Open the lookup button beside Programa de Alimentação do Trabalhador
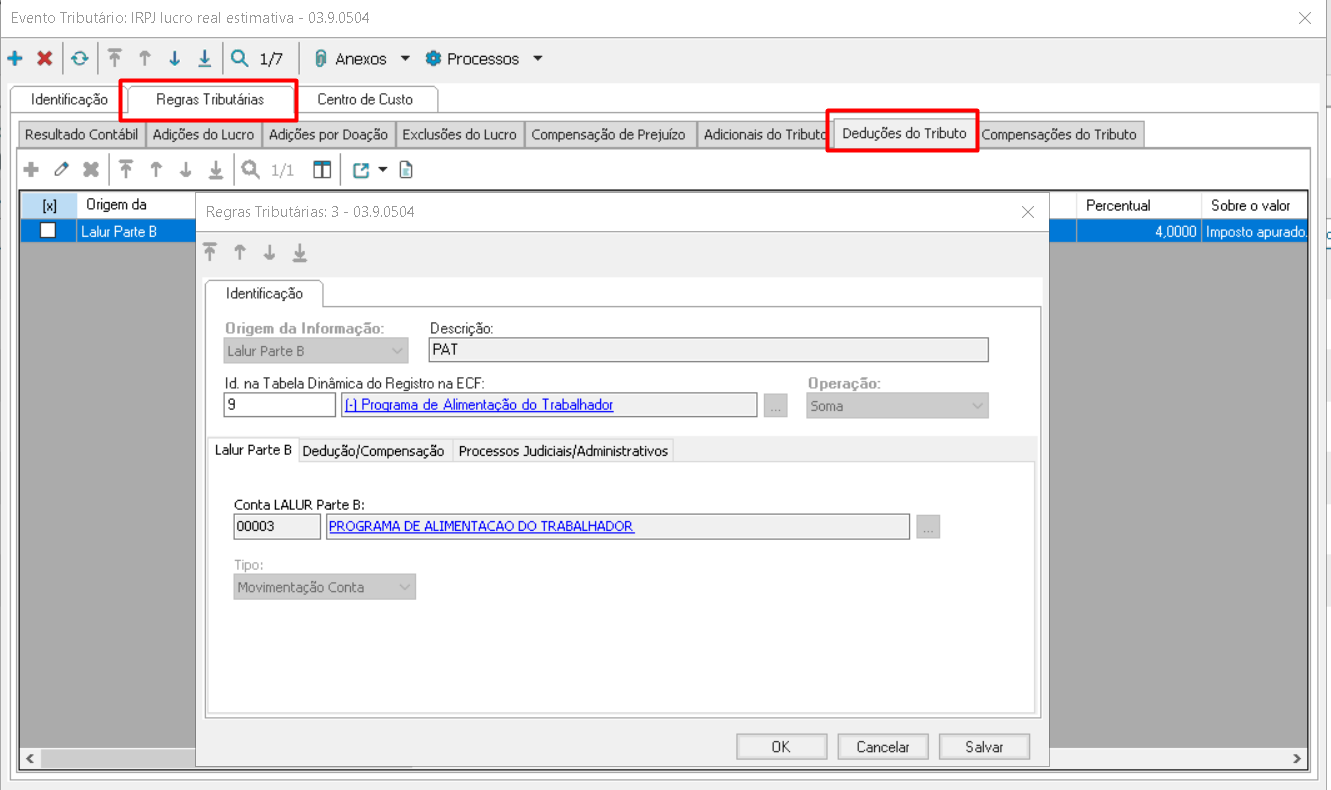 coord(775,406)
